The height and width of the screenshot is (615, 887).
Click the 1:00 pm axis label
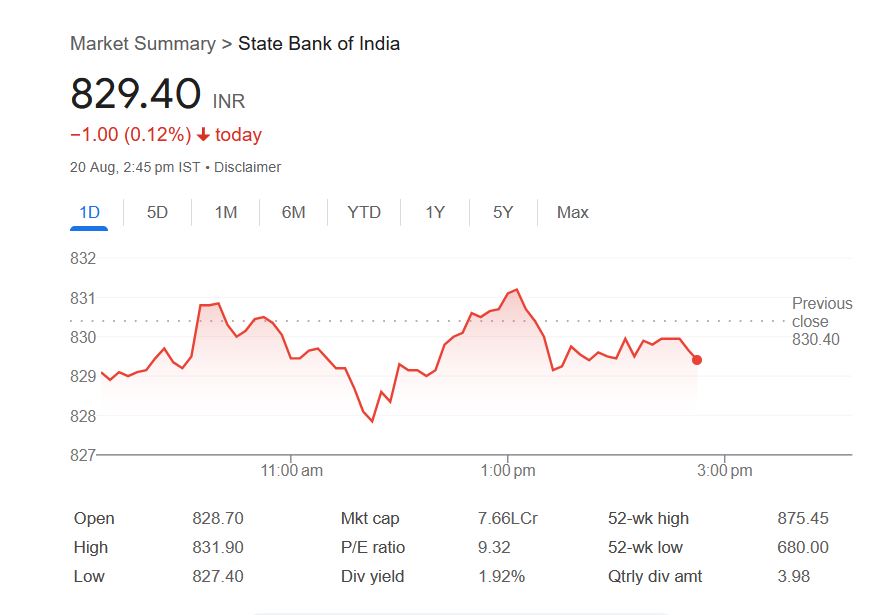pos(508,470)
